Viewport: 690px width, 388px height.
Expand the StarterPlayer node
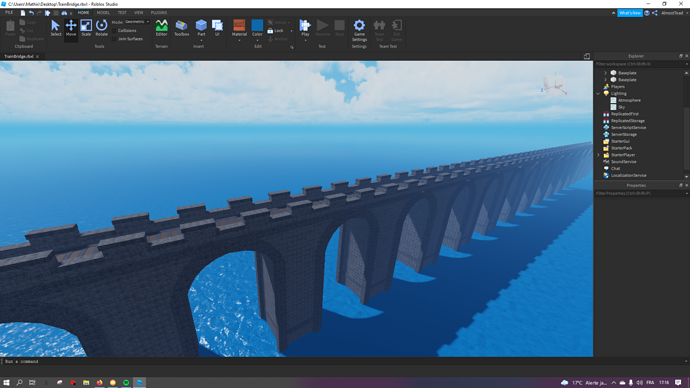(598, 155)
